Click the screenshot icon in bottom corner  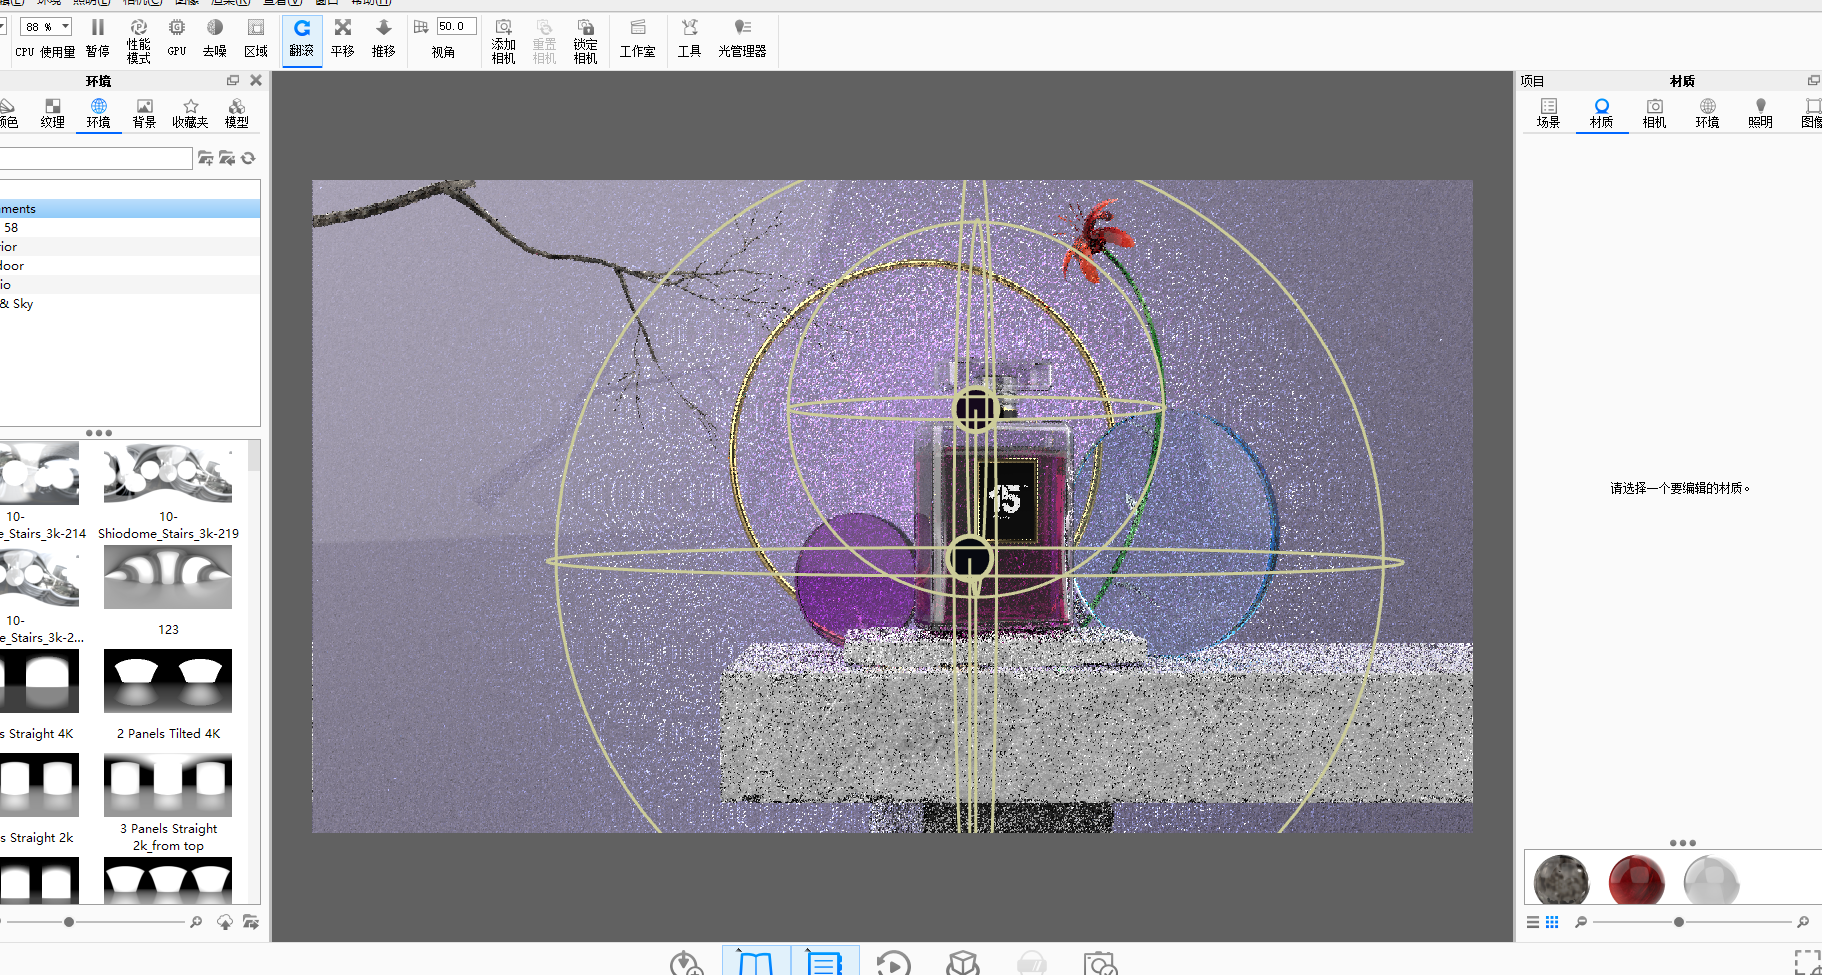coord(1807,963)
